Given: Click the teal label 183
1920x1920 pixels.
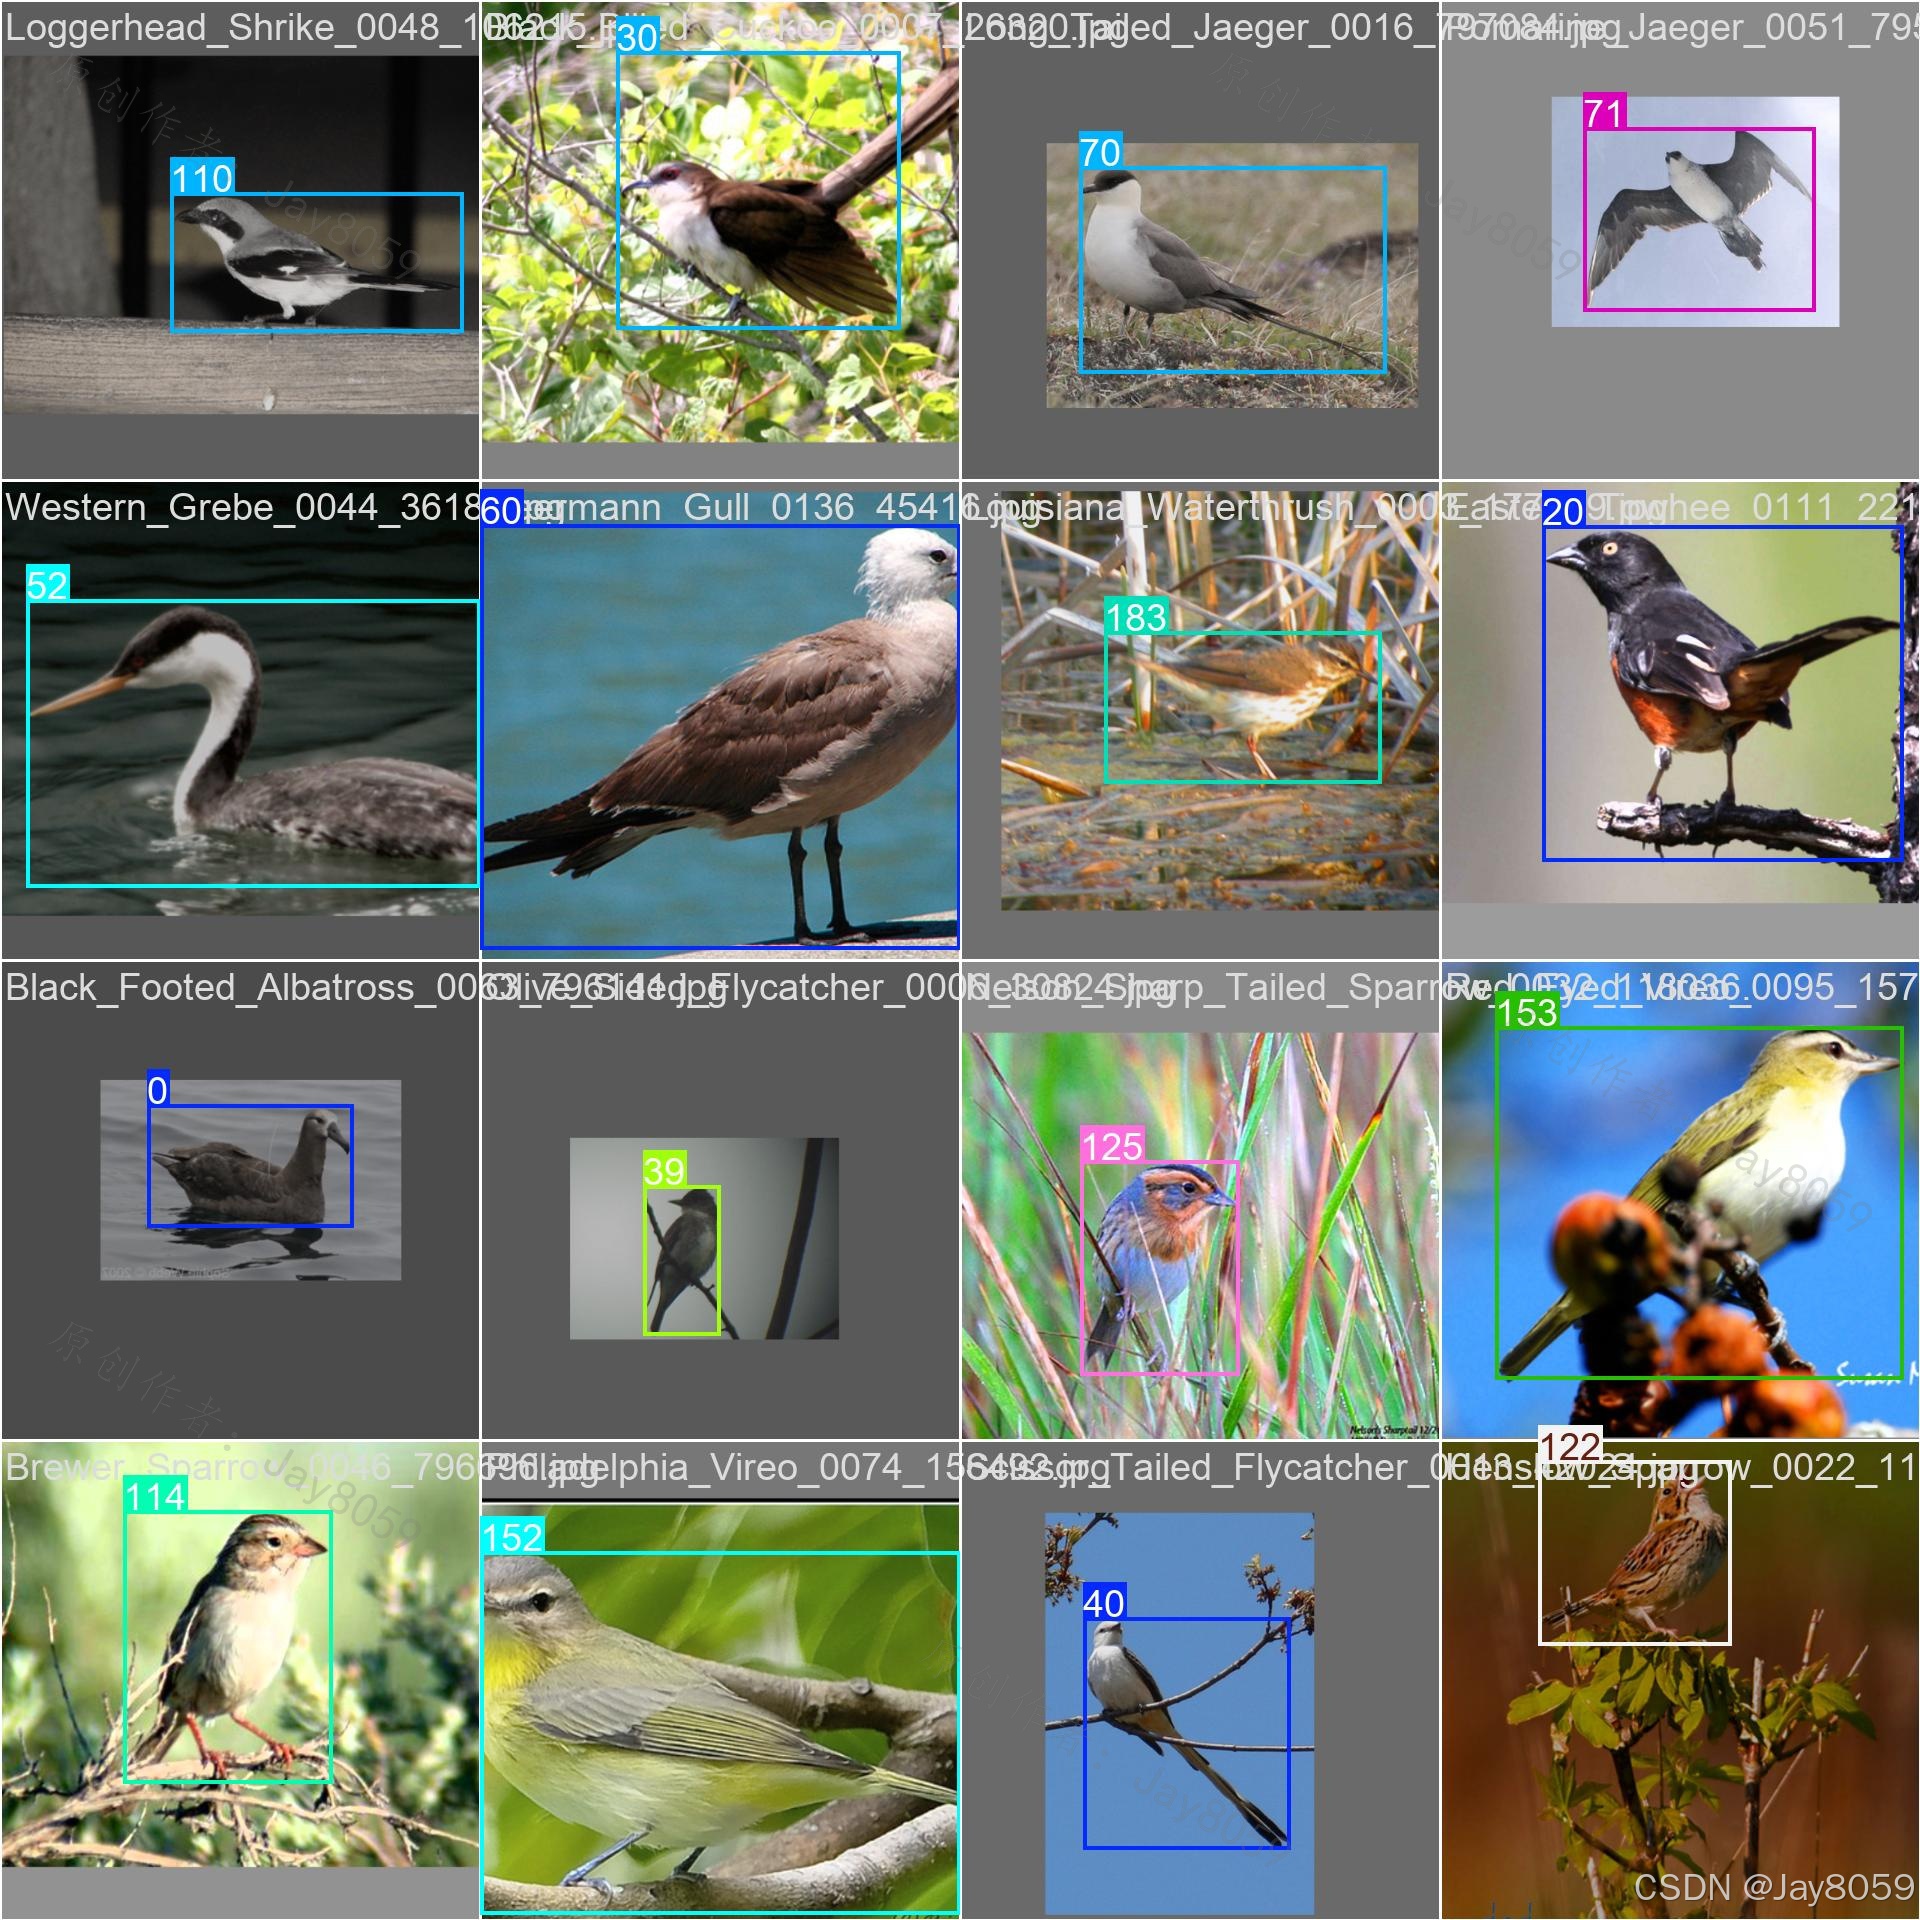Looking at the screenshot, I should (x=1136, y=617).
